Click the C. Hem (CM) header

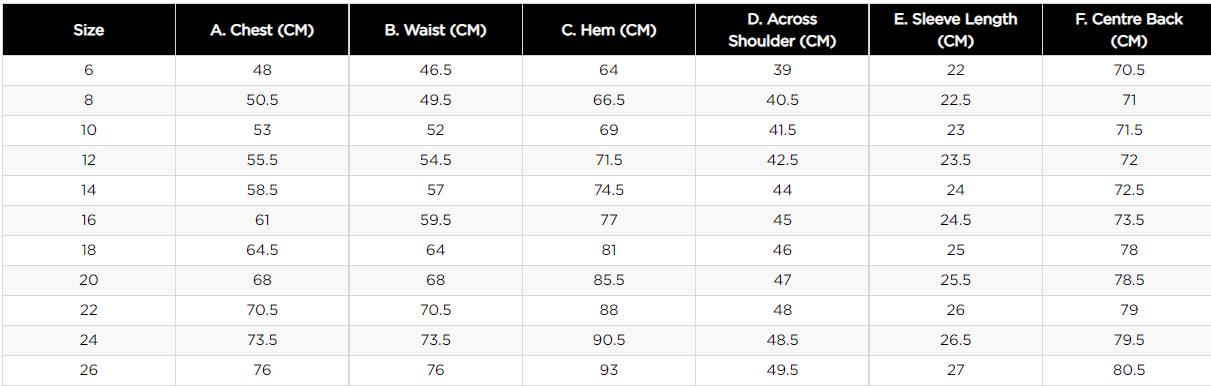point(609,30)
